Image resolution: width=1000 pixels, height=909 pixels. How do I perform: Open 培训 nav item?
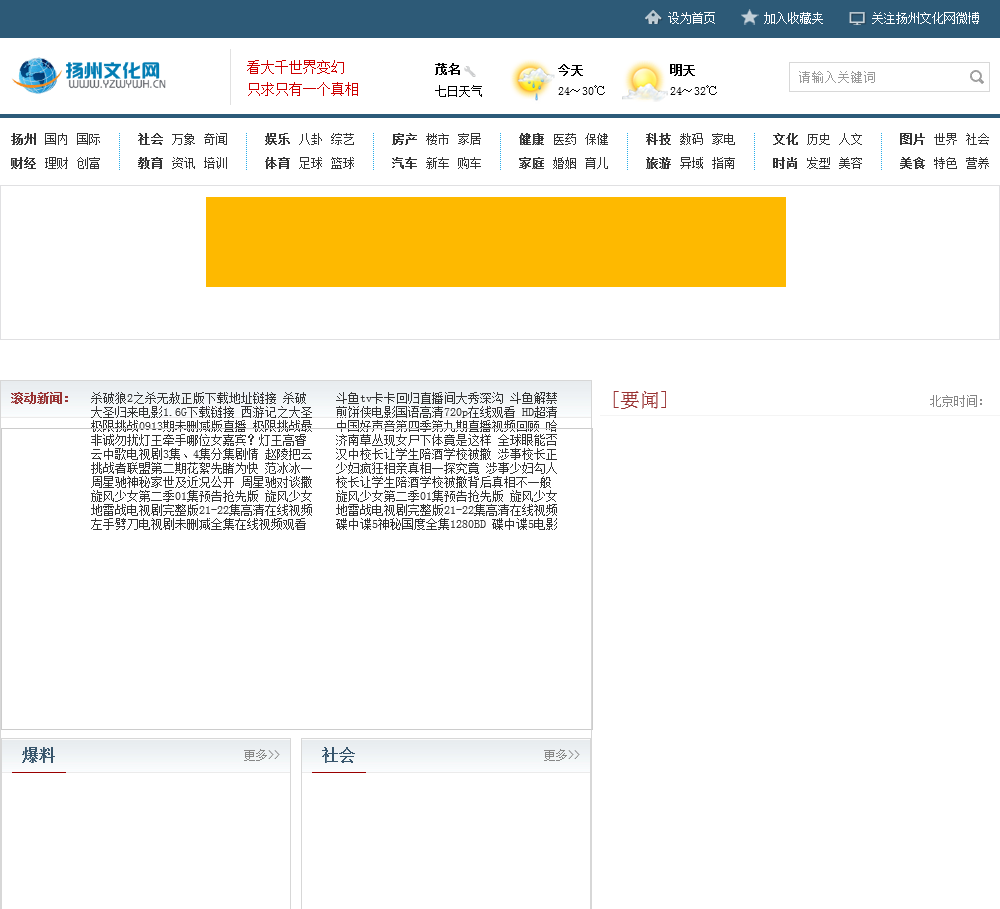pyautogui.click(x=216, y=163)
